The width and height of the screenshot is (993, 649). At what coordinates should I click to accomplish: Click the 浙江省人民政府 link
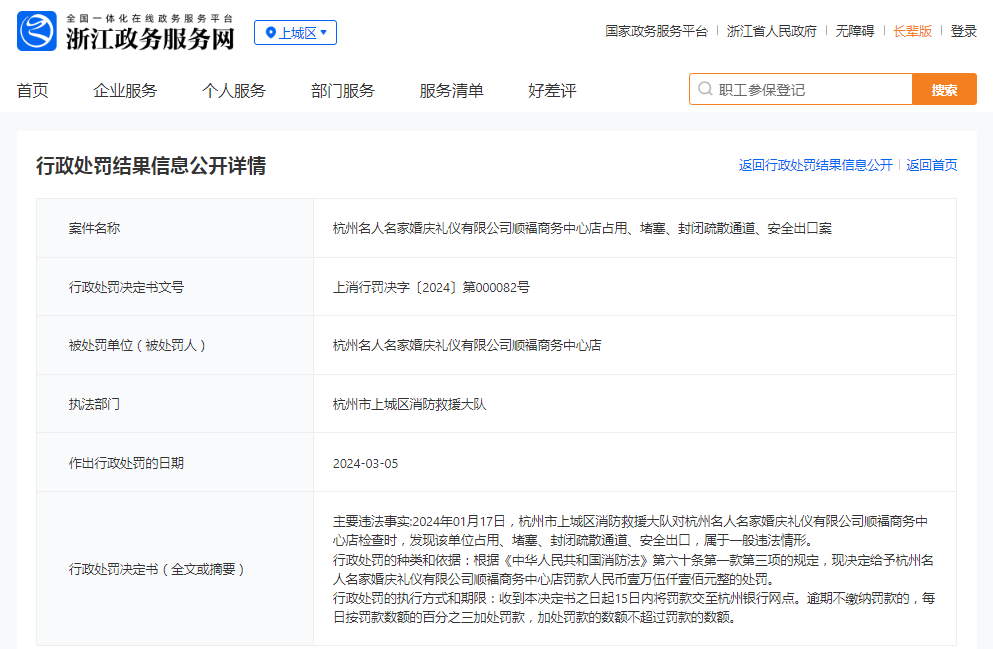click(x=771, y=31)
